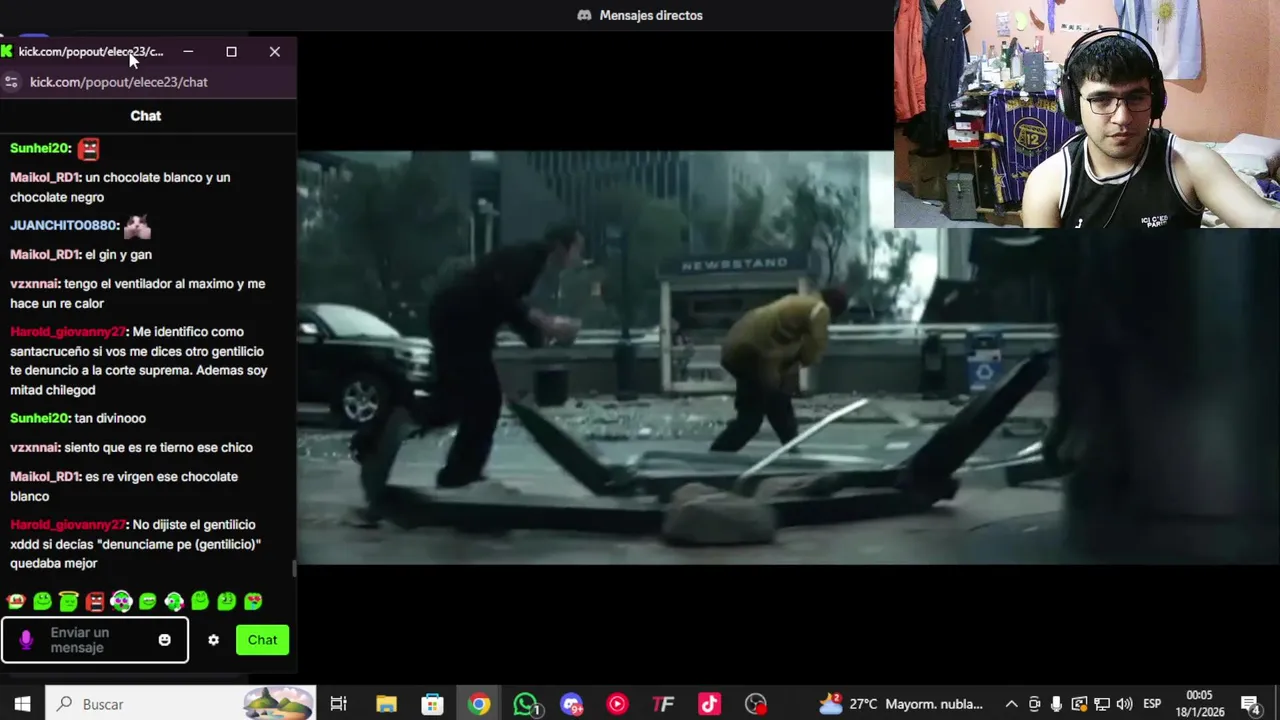Click the cat emote in JUANCHITO0880's message

click(x=137, y=226)
